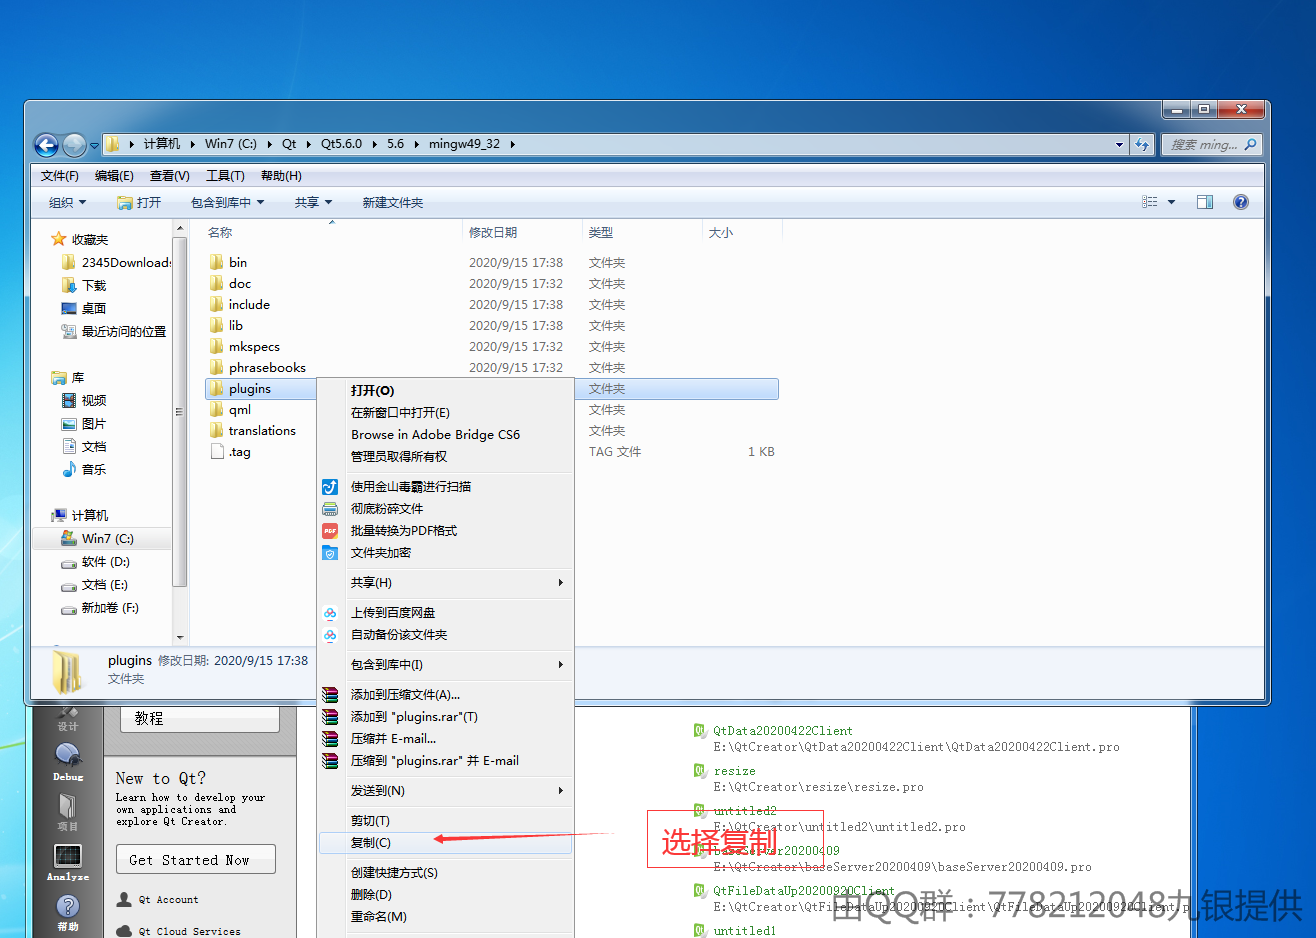Image resolution: width=1316 pixels, height=938 pixels.
Task: Click the WinRAR icon beside 压缩并 E-mail
Action: [330, 739]
